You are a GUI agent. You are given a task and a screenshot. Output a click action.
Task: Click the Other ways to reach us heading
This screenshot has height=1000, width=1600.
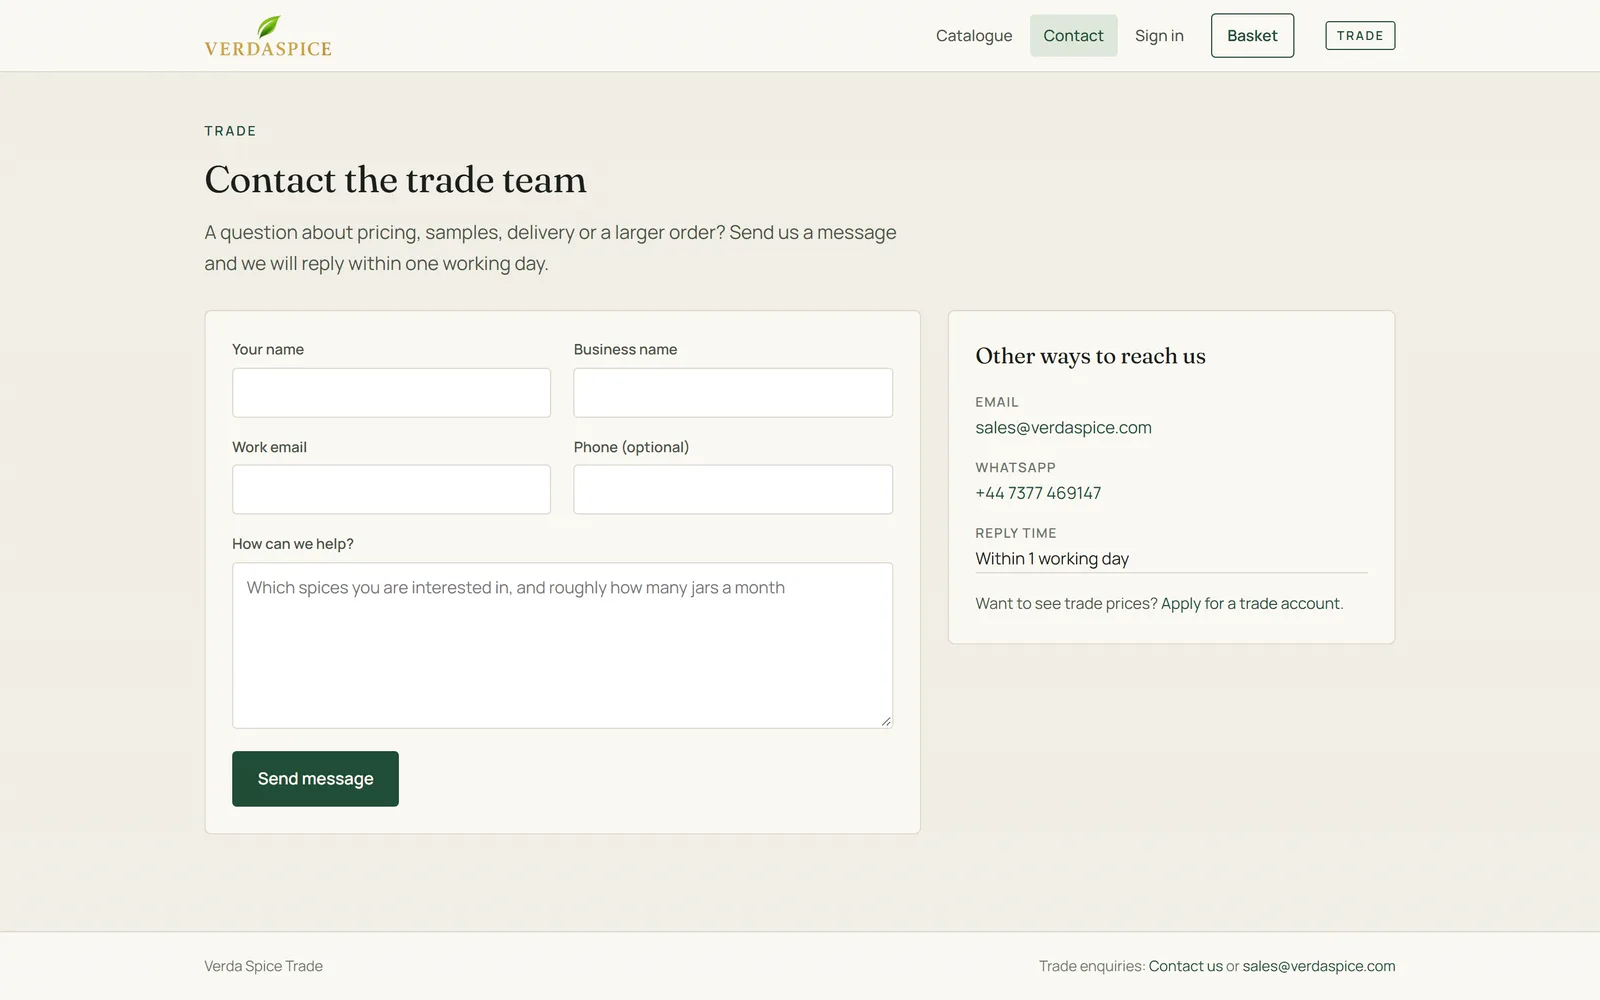1090,356
